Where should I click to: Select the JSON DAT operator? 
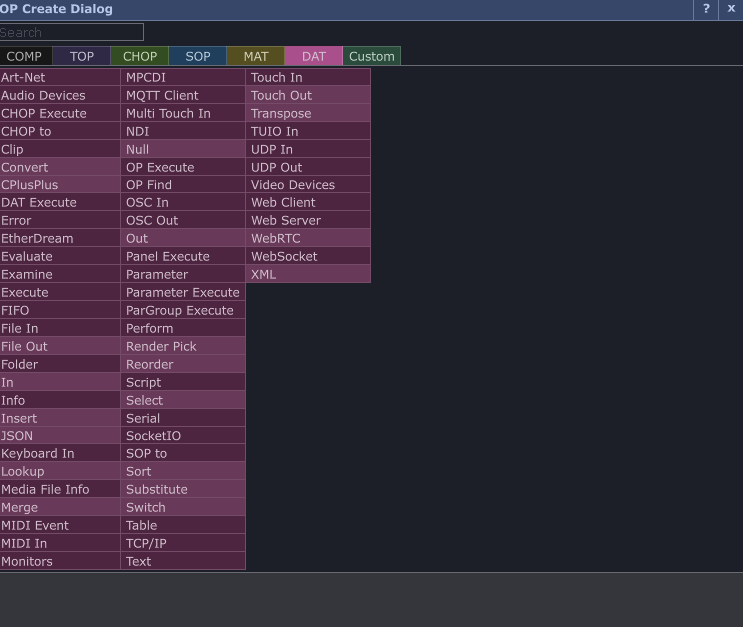click(x=60, y=435)
